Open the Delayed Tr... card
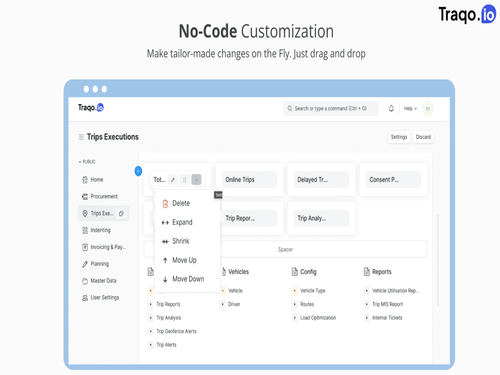Screen dimensions: 500x375 coord(321,180)
